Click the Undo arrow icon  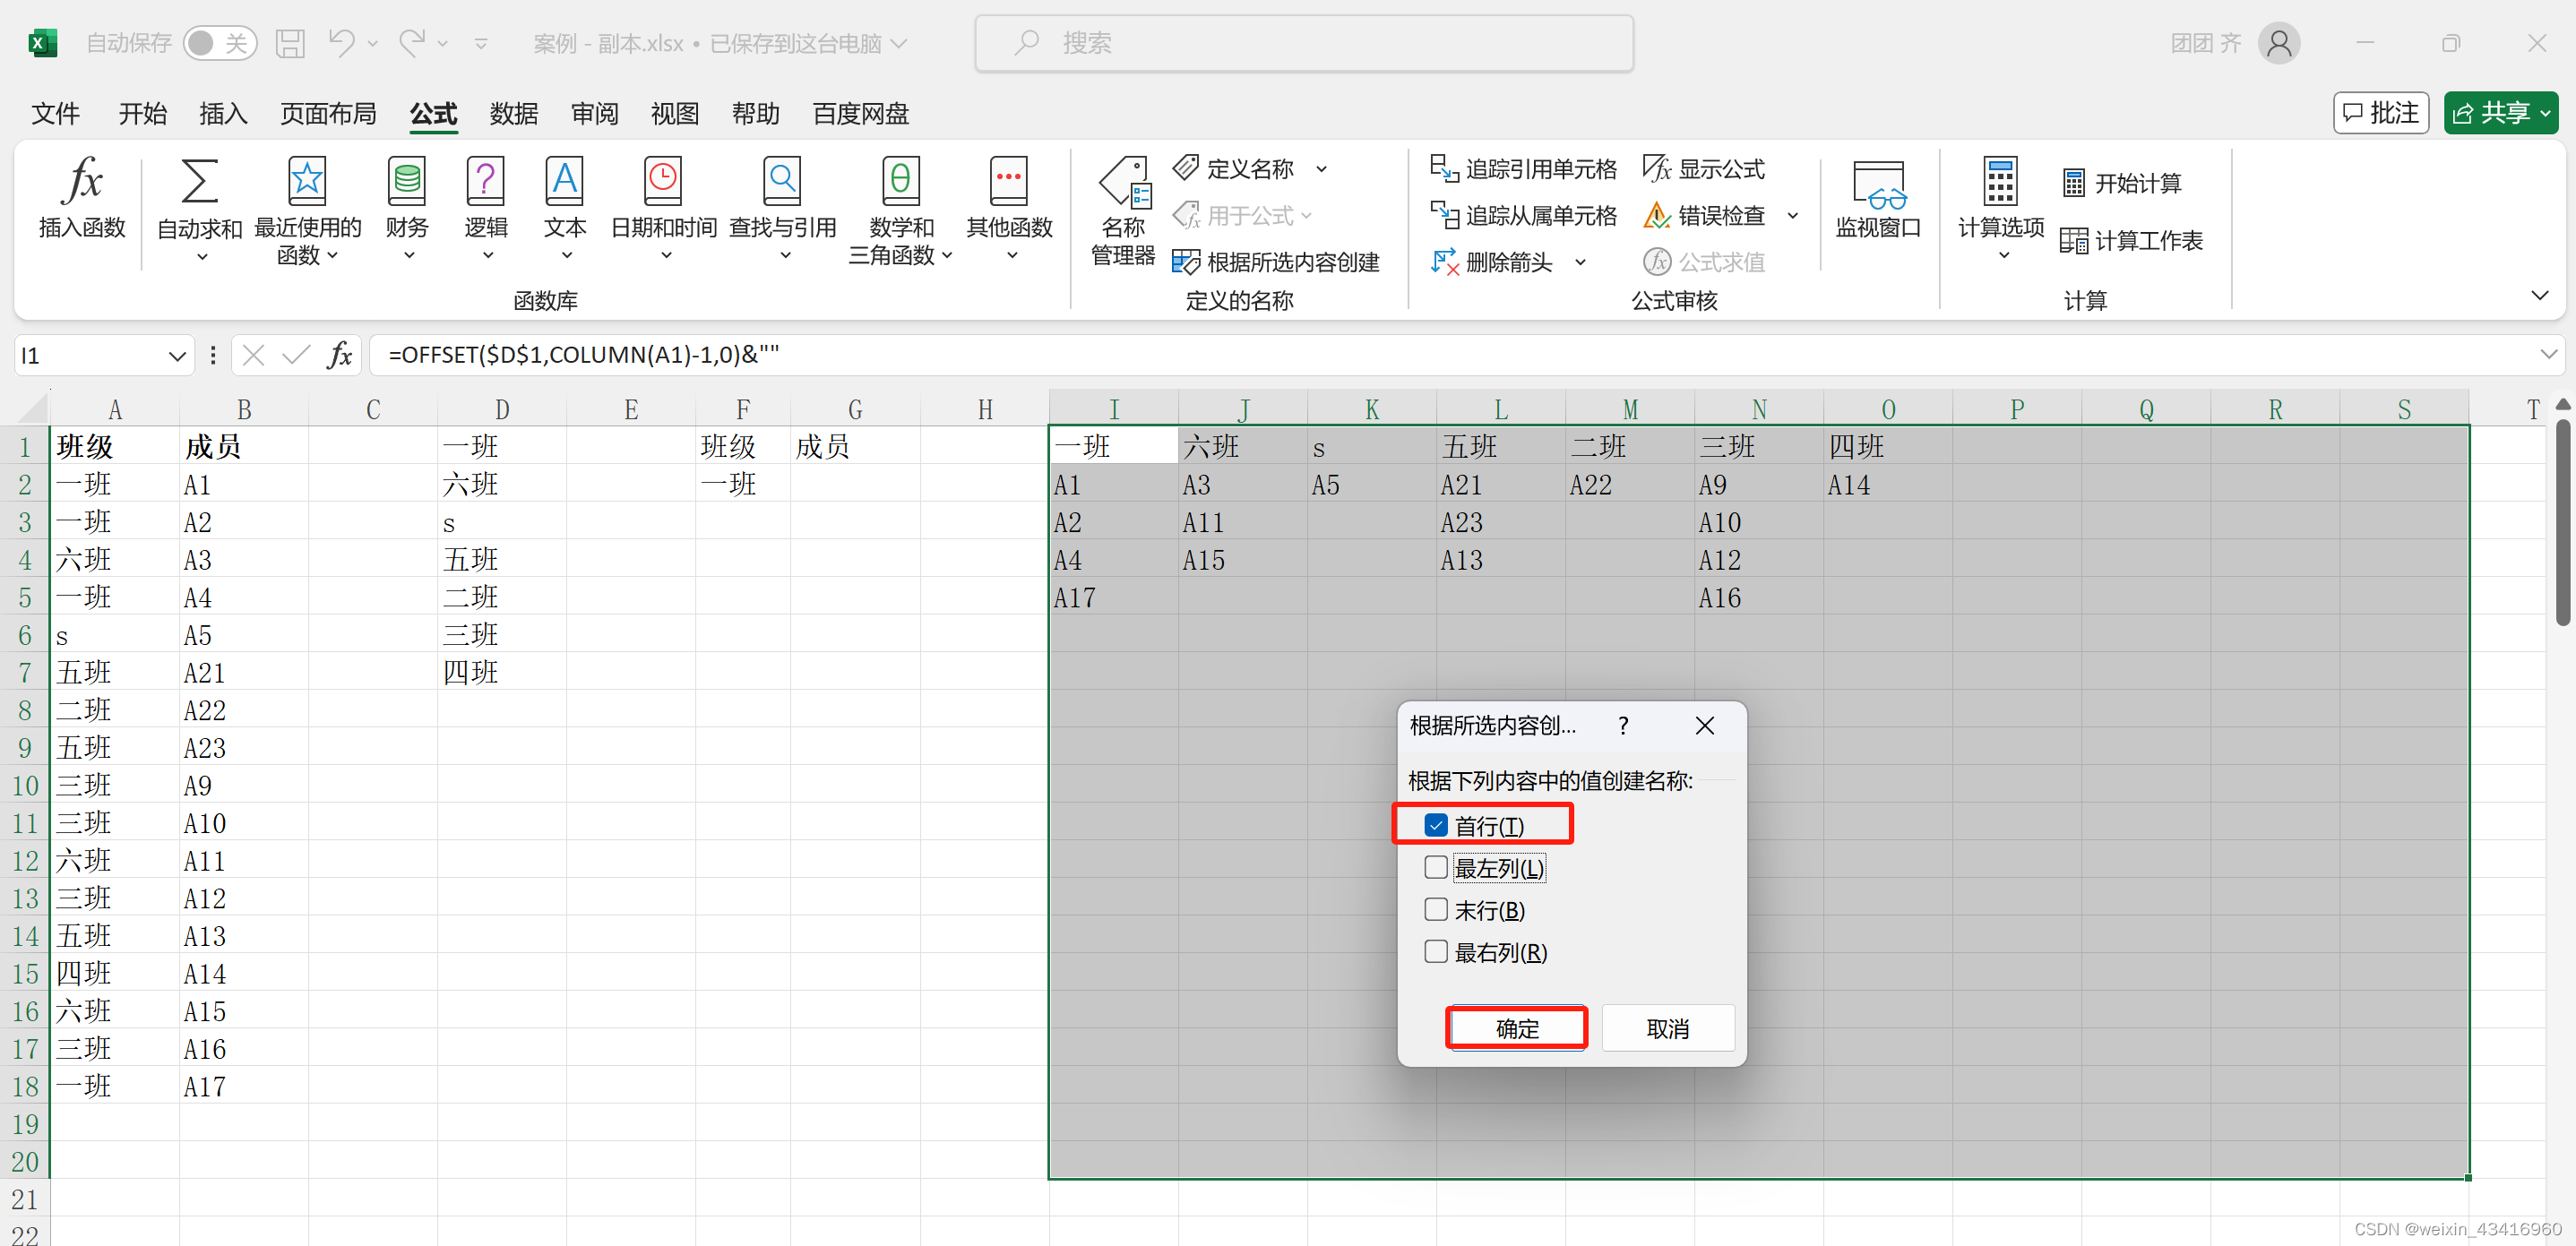click(x=341, y=43)
